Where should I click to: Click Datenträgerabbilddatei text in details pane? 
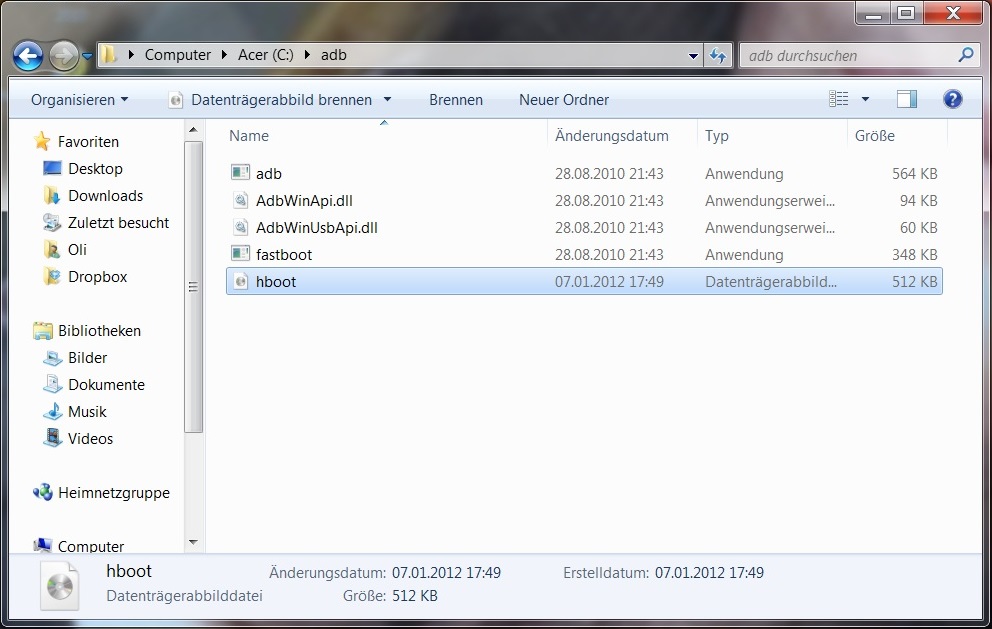tap(184, 596)
